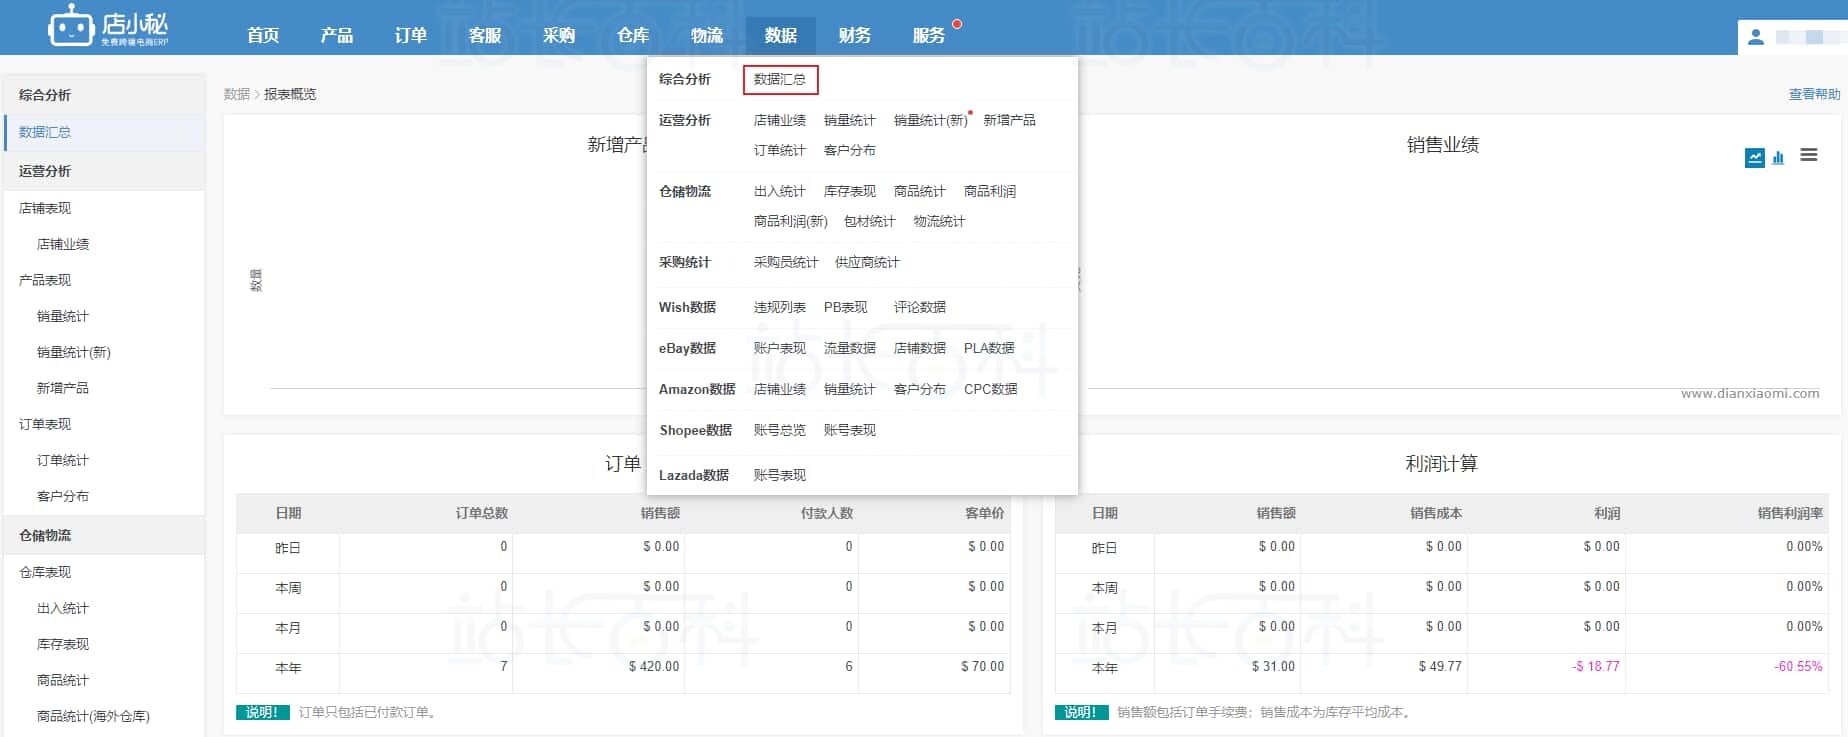Open 数据汇总 in the dropdown menu

coord(780,79)
